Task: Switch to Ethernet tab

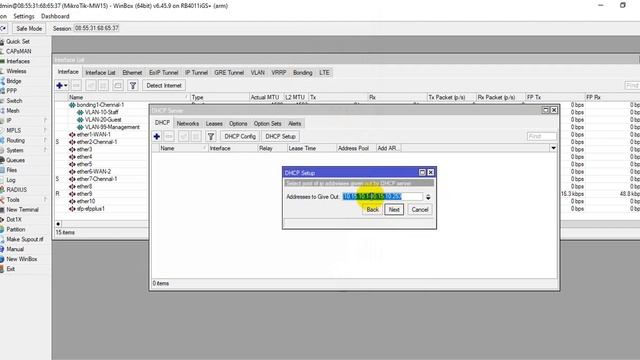Action: coord(132,73)
